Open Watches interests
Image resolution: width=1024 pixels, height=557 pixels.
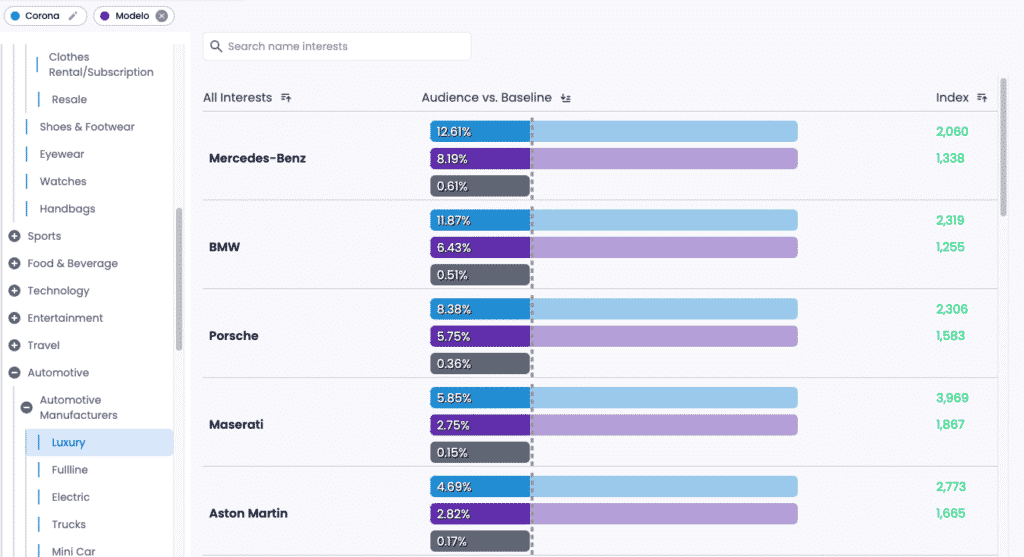pos(63,182)
